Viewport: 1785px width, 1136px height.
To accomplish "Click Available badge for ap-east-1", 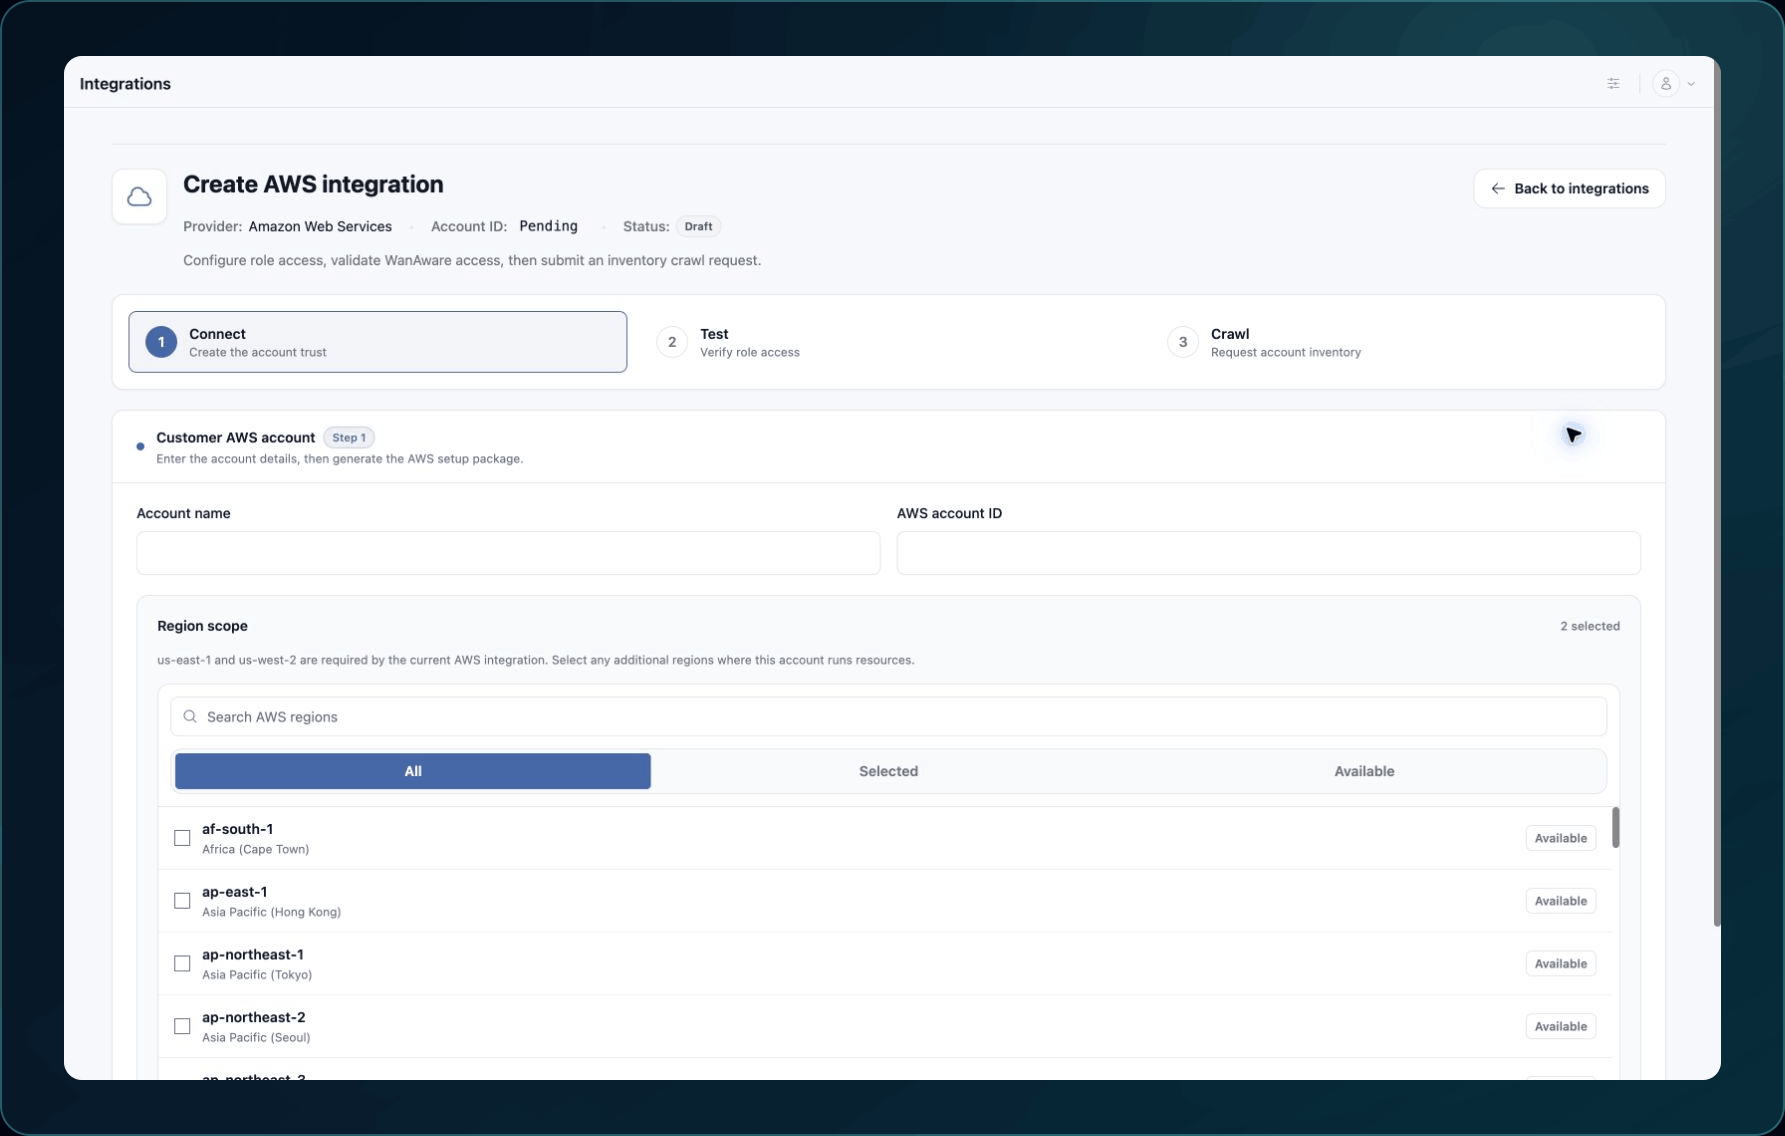I will coord(1560,901).
